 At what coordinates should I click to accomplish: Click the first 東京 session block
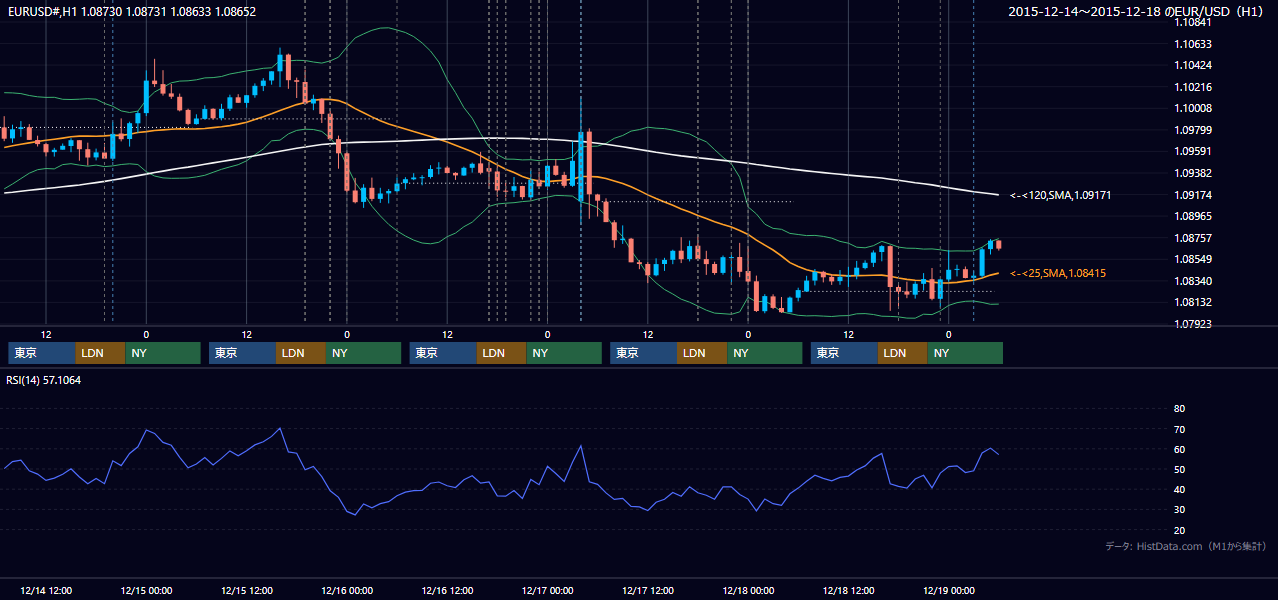[42, 353]
